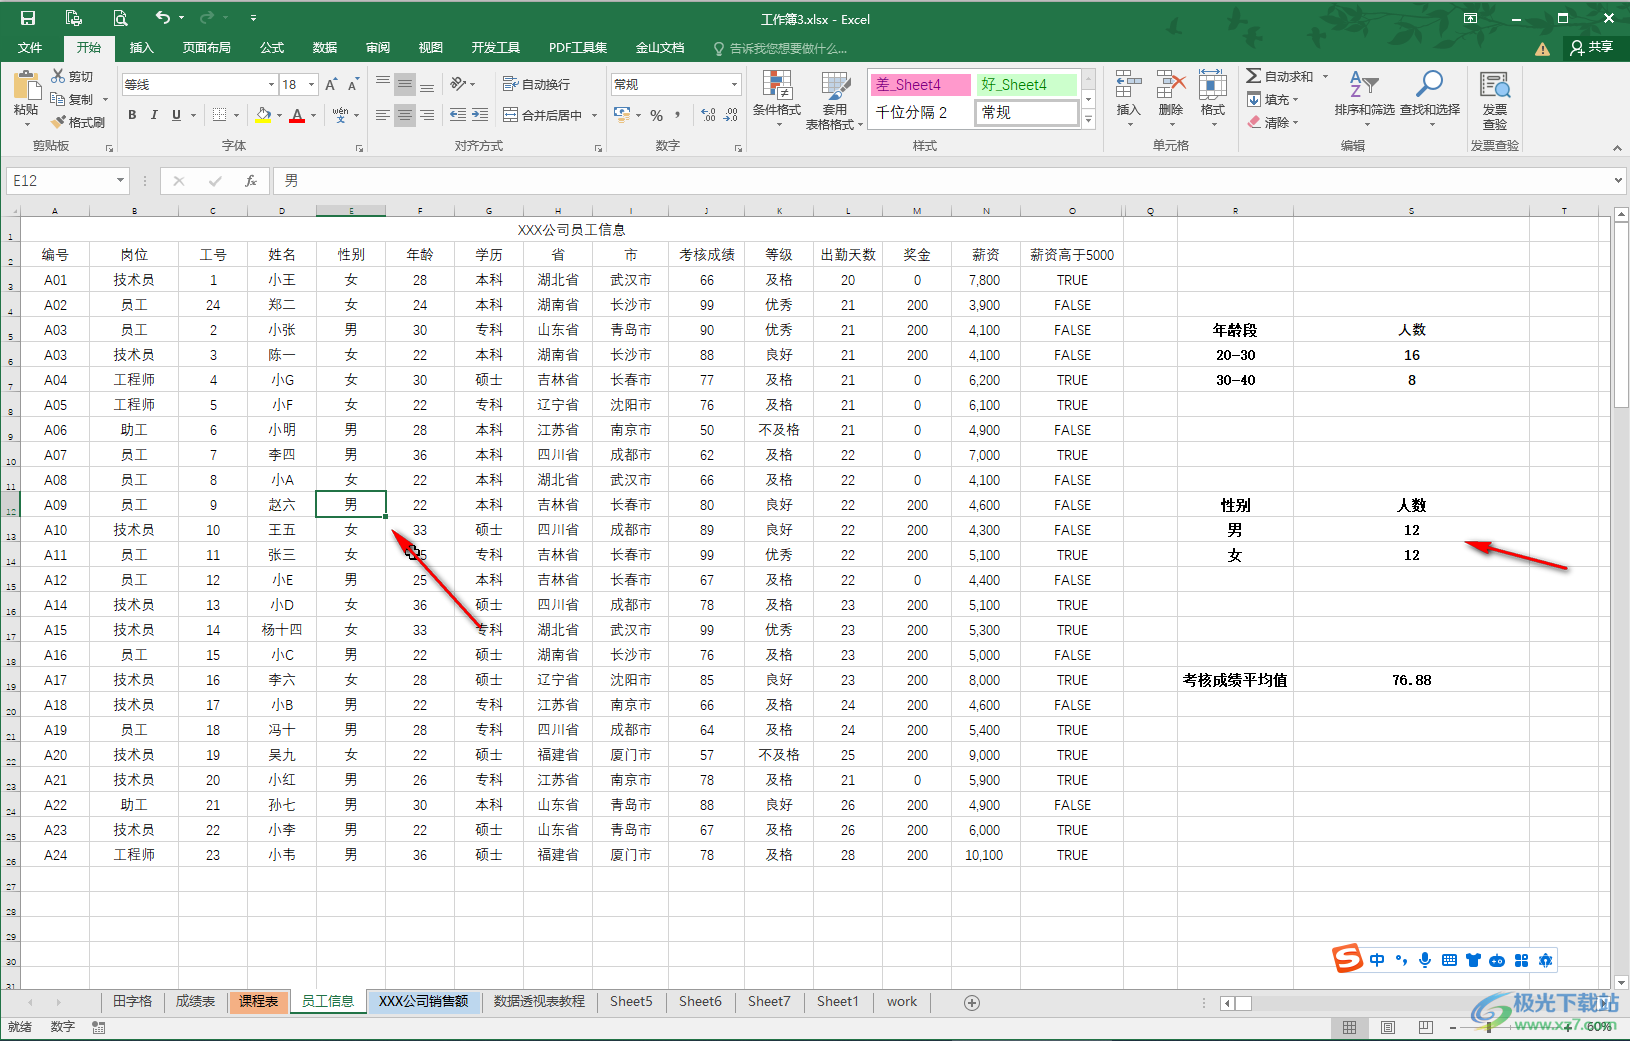This screenshot has height=1041, width=1630.
Task: Align text to bottom of cell
Action: pyautogui.click(x=427, y=85)
